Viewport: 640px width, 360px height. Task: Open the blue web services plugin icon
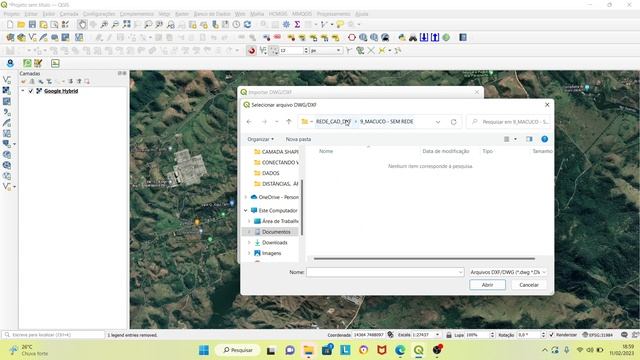tap(10, 63)
